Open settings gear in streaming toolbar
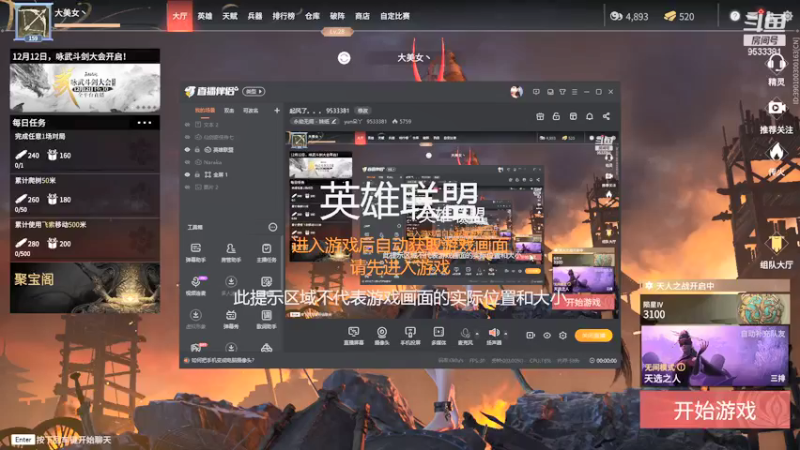This screenshot has height=450, width=800. pos(563,335)
